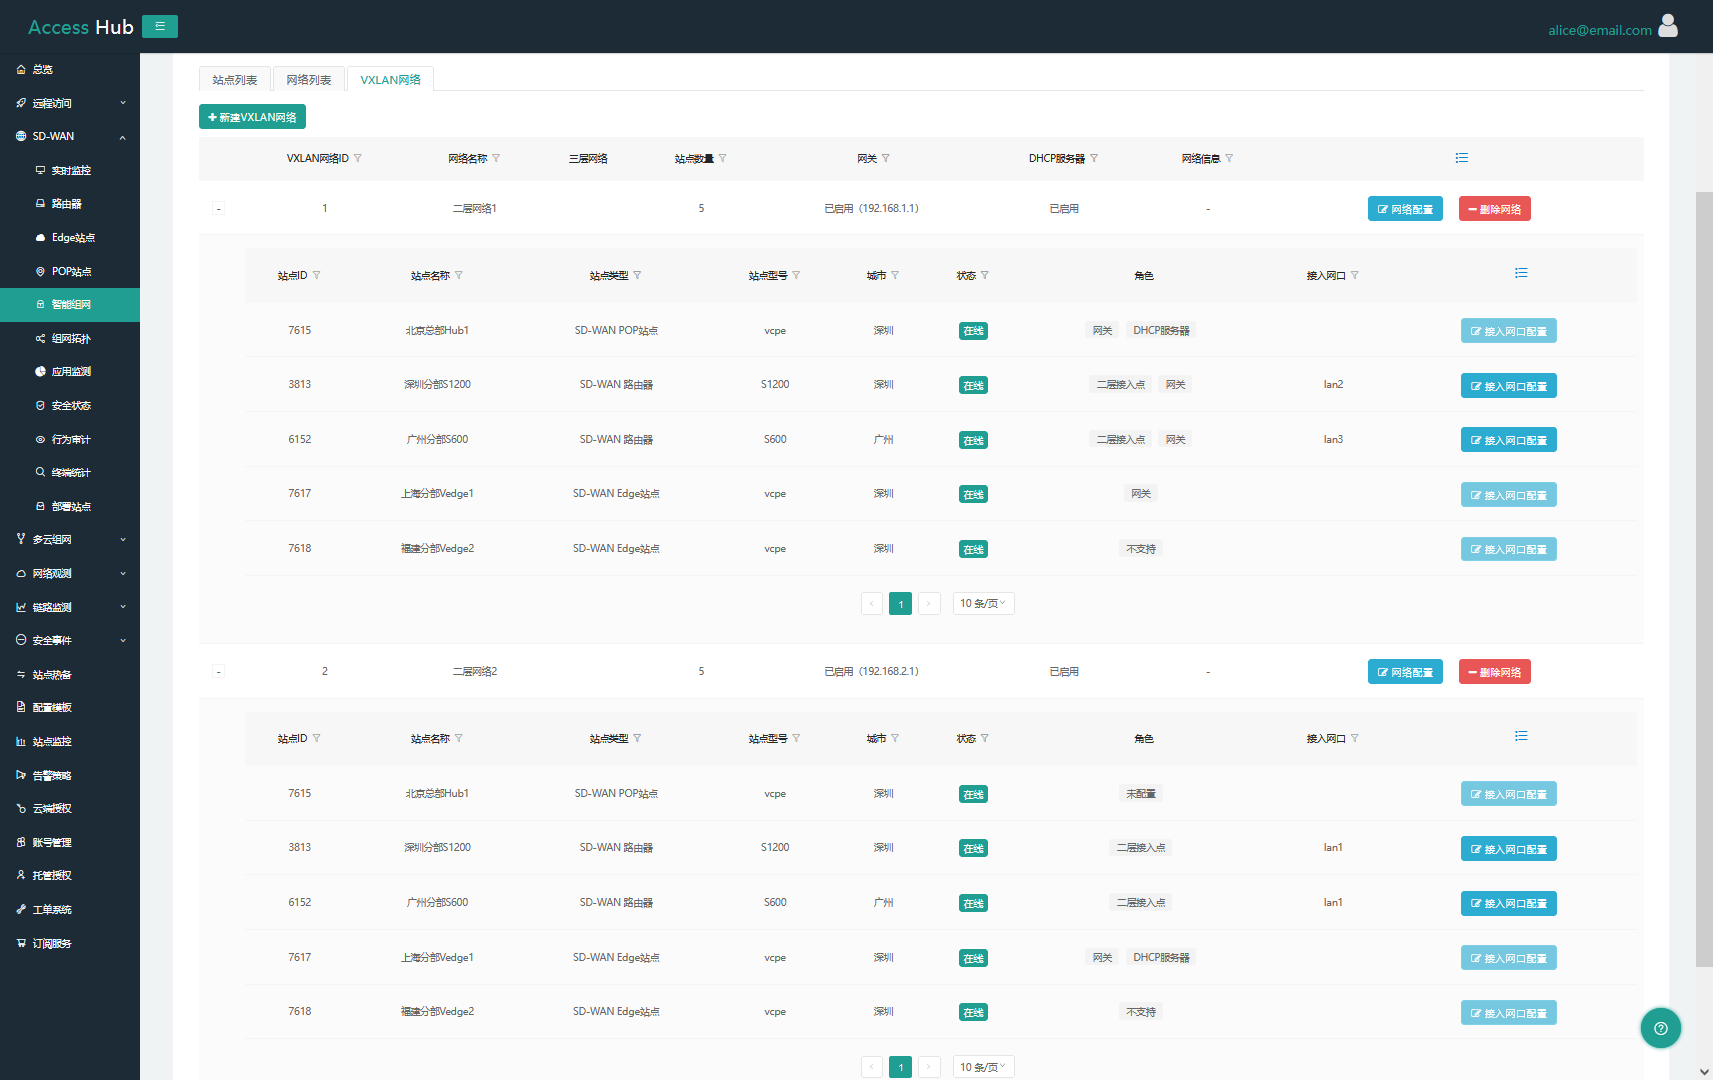The image size is (1713, 1080).
Task: Click 删除网络 for 二层网络1
Action: click(x=1494, y=209)
